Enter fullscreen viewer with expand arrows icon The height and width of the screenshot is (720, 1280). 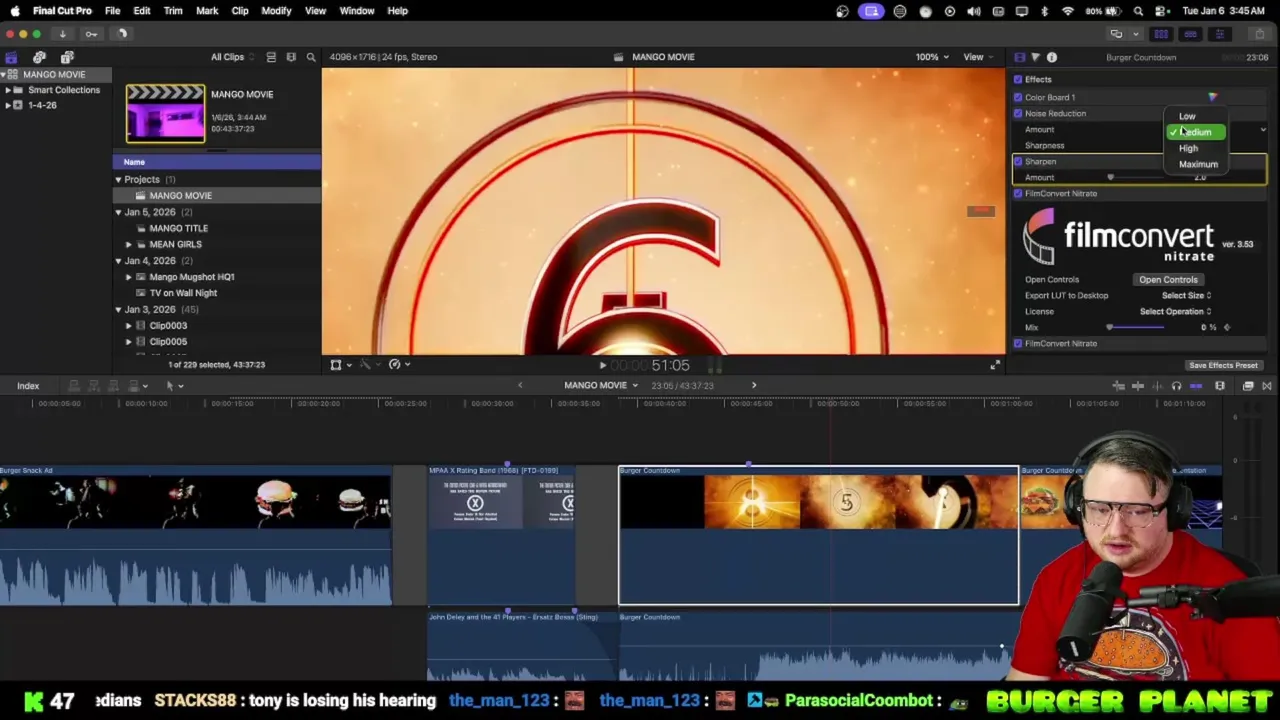tap(994, 365)
